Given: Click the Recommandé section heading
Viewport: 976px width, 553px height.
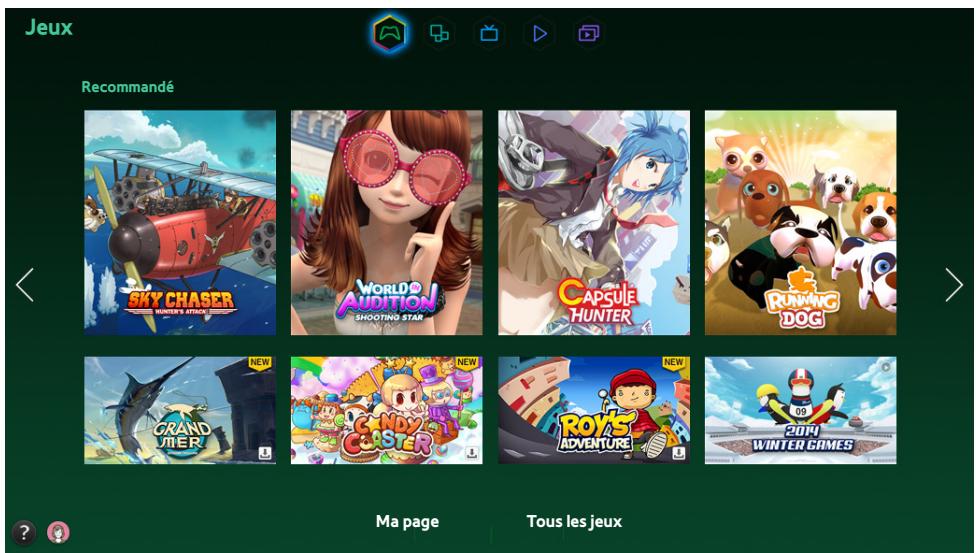Looking at the screenshot, I should pyautogui.click(x=128, y=87).
